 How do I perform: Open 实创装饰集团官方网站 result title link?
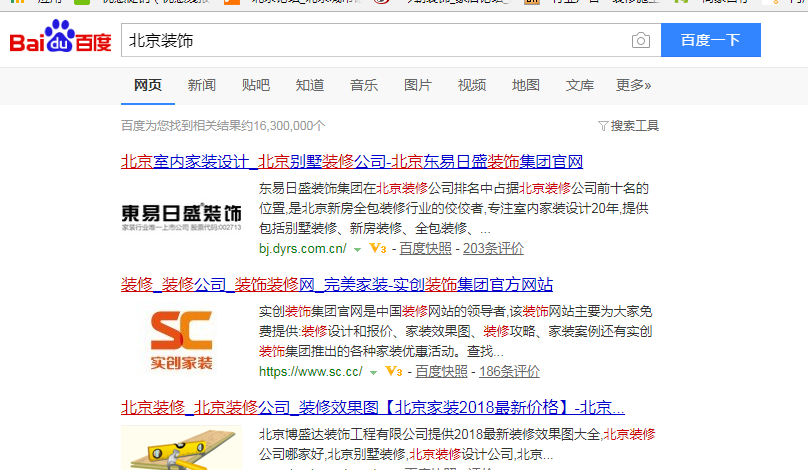tap(337, 284)
